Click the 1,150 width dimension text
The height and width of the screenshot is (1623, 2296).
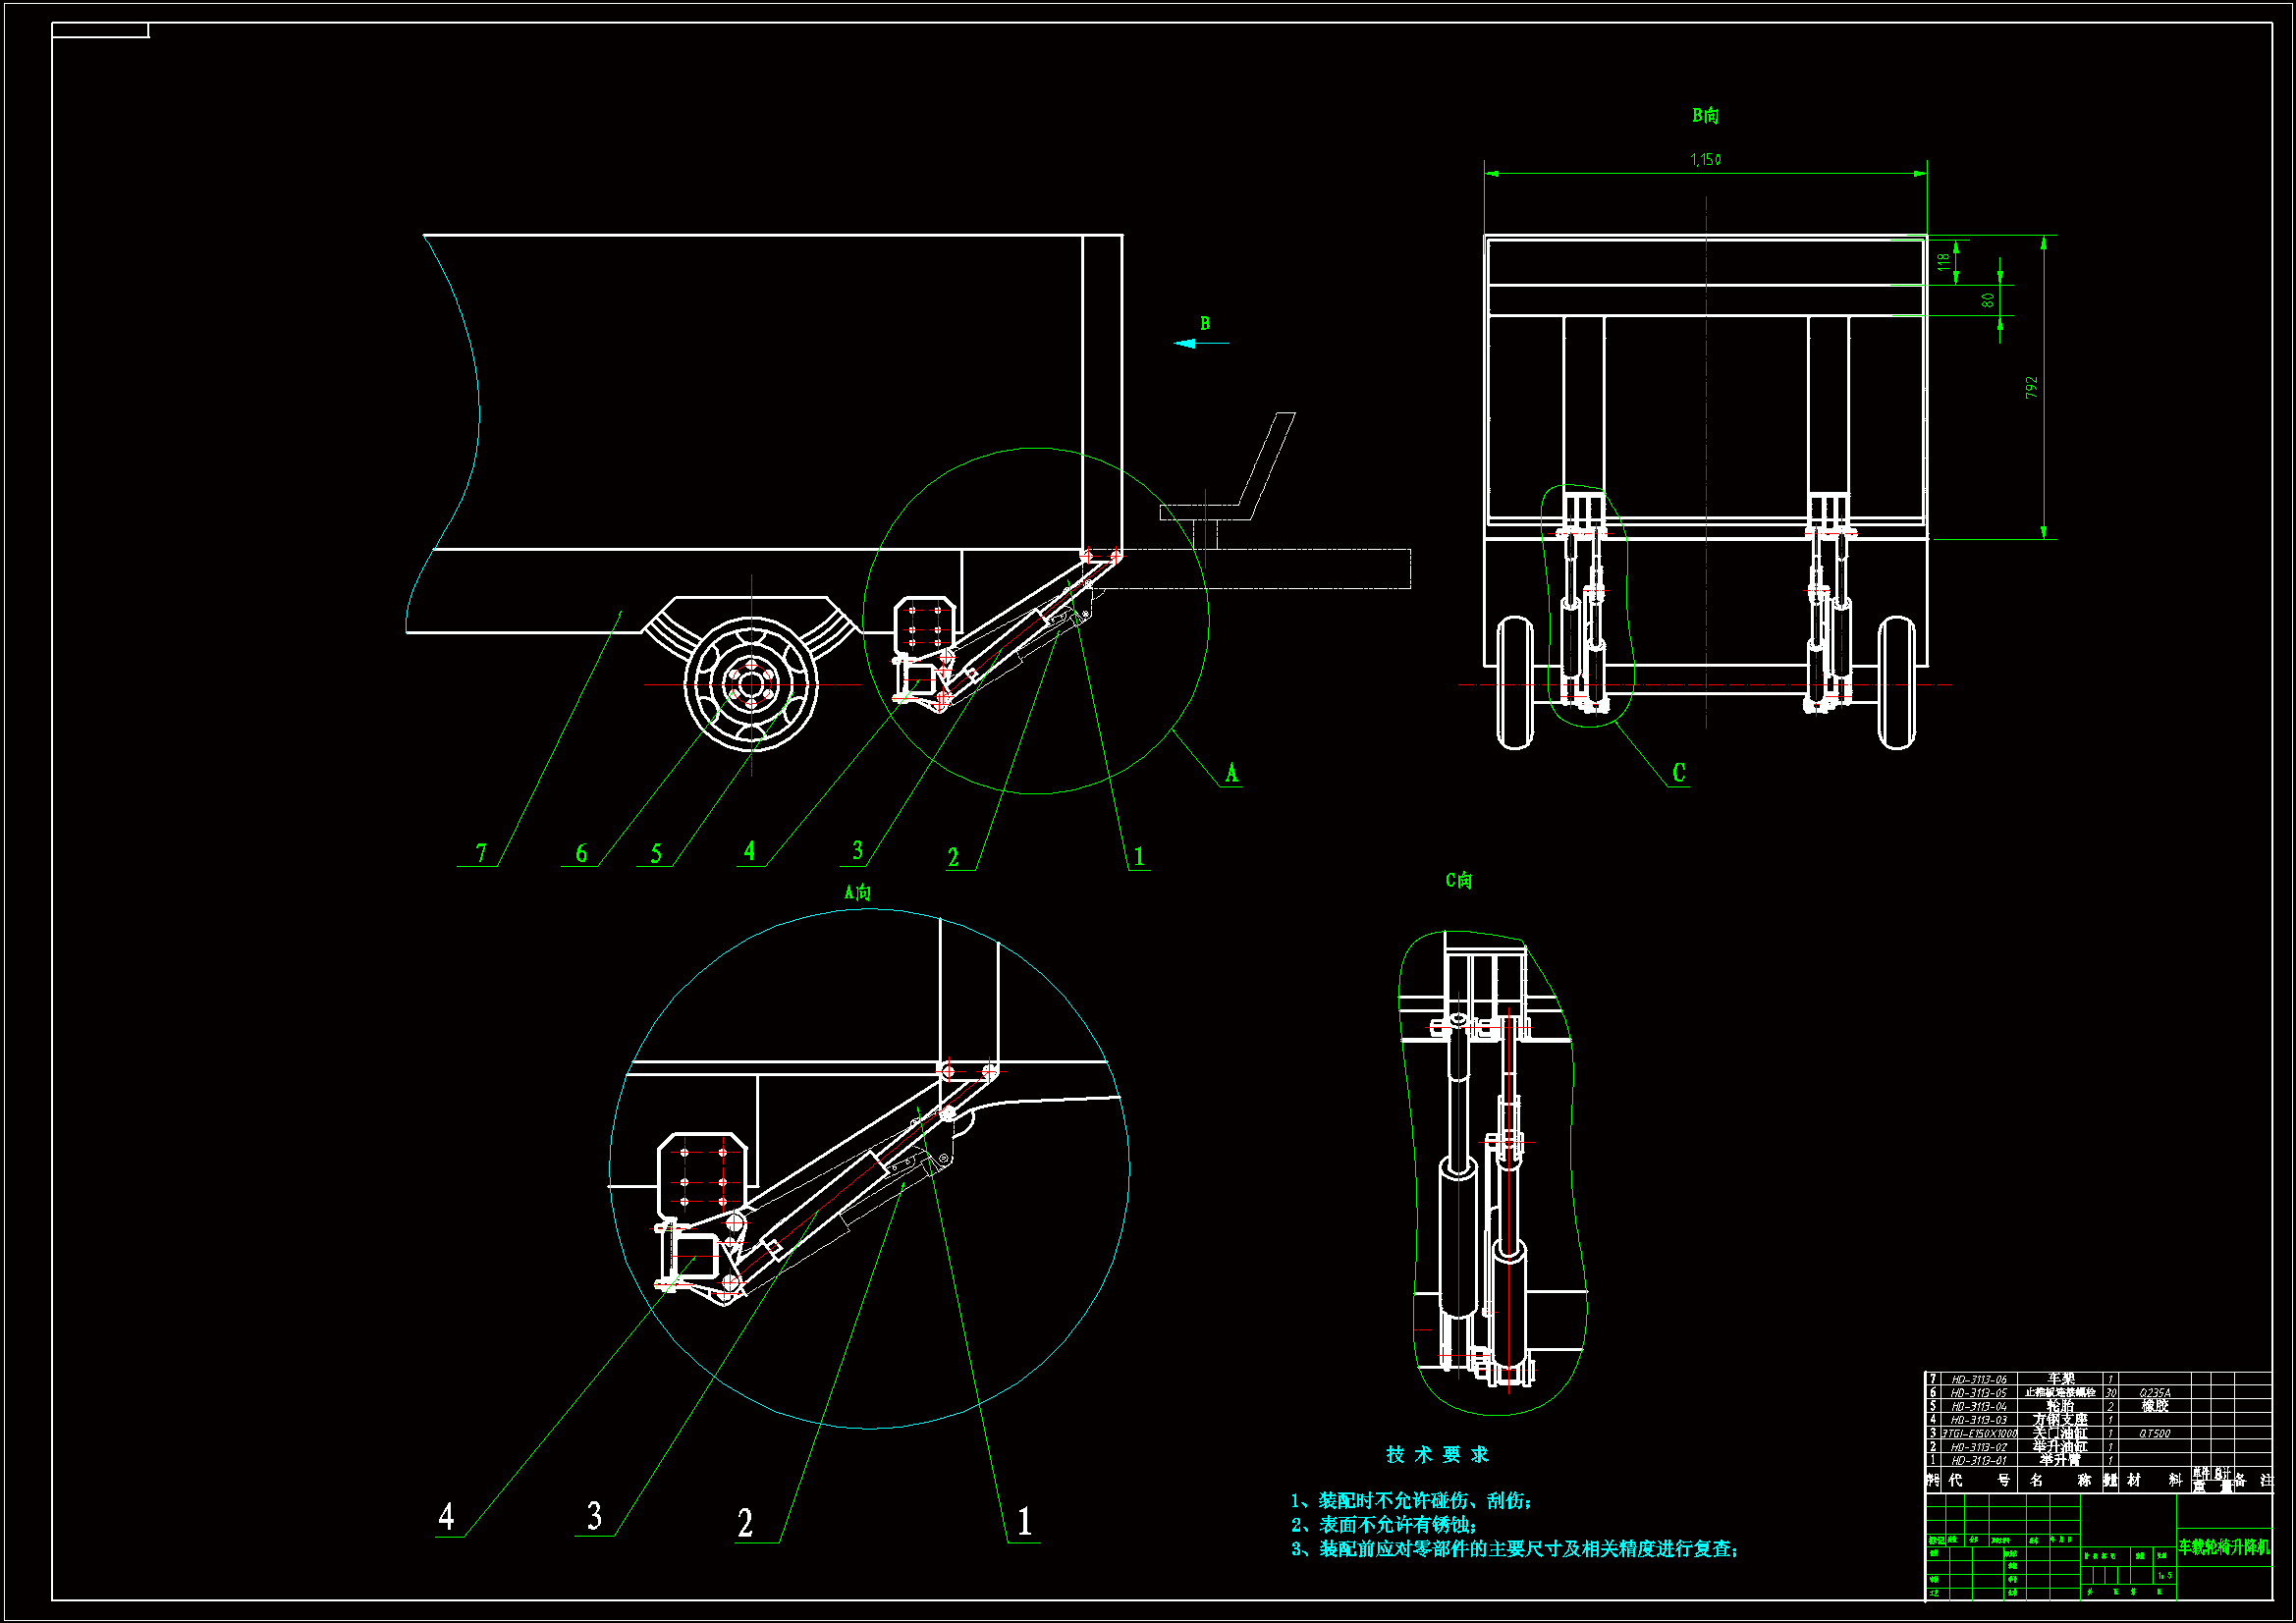(1705, 160)
